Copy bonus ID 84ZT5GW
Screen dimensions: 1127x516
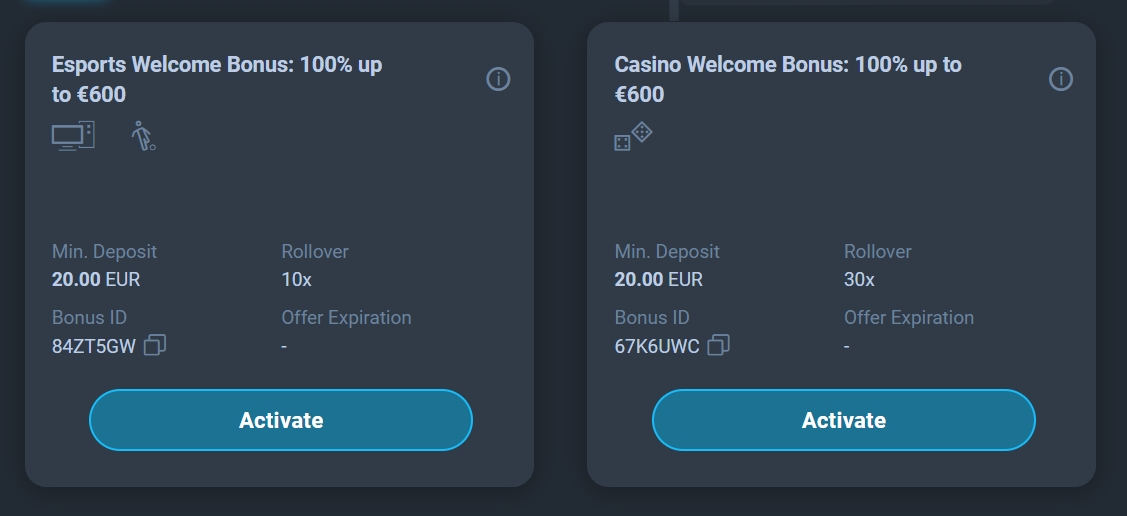155,346
